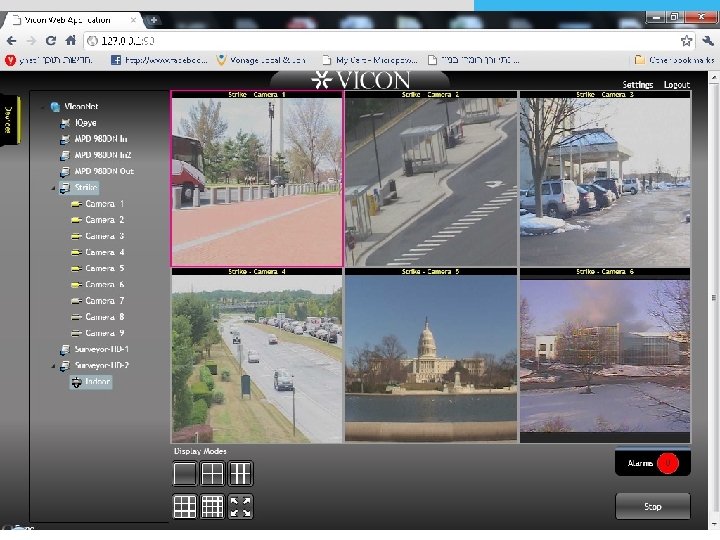Go back in browser history
Image resolution: width=720 pixels, height=540 pixels.
coord(11,41)
